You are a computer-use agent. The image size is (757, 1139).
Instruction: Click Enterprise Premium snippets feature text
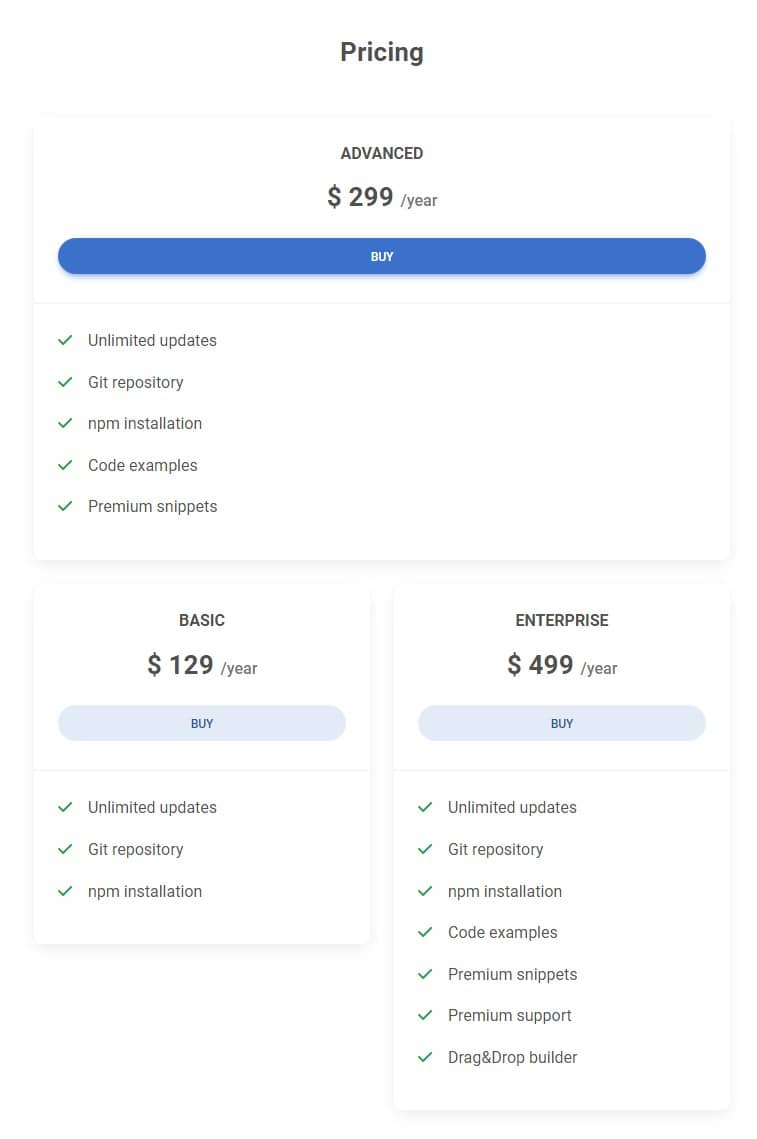pos(512,974)
